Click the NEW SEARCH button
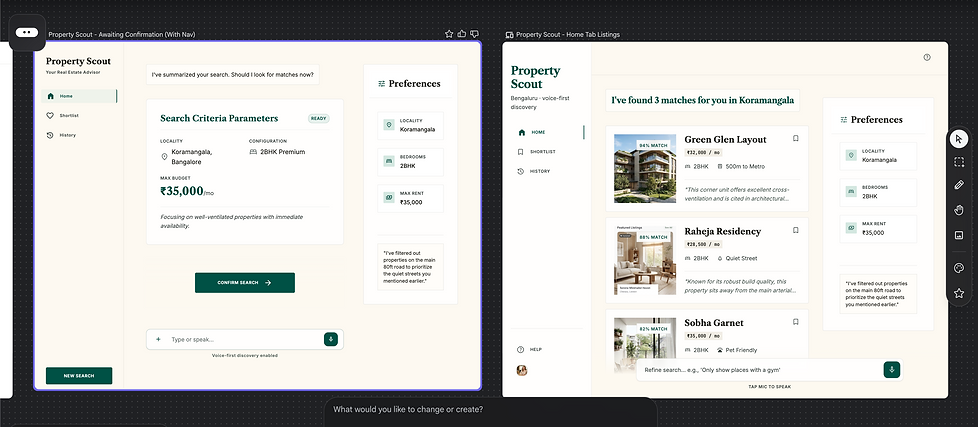This screenshot has width=978, height=427. point(79,376)
